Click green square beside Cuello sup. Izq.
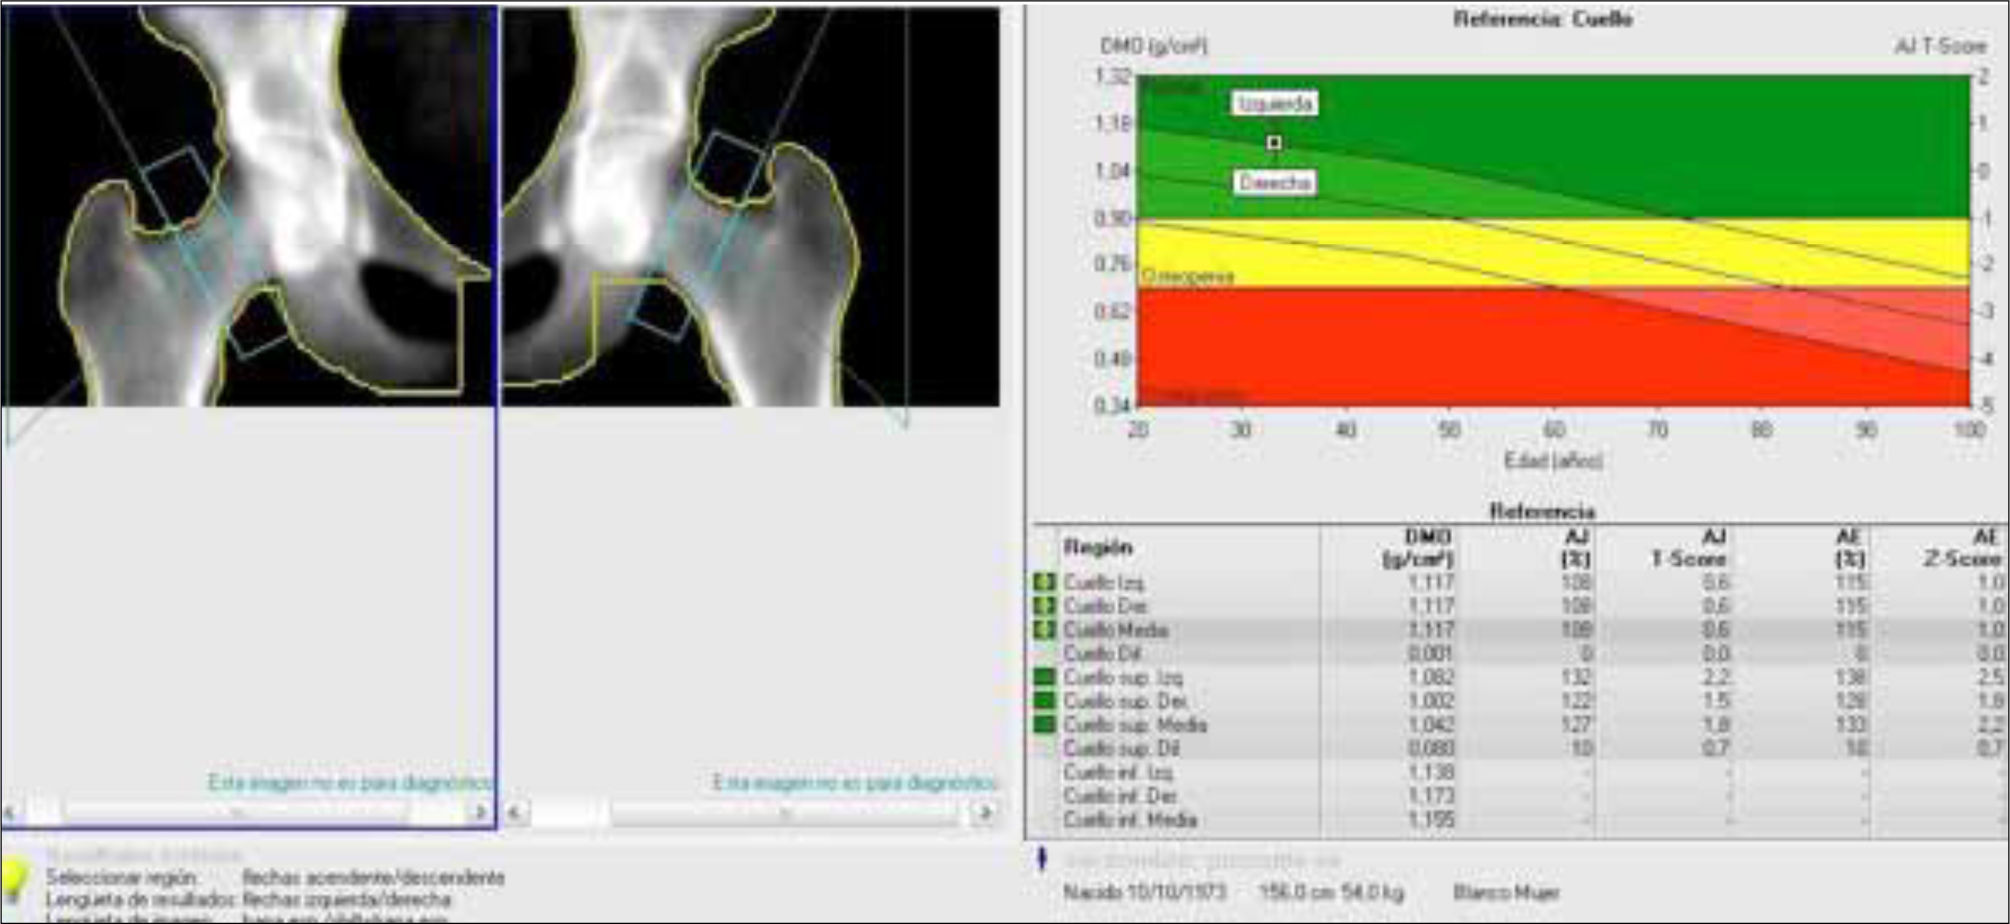 coord(1045,677)
